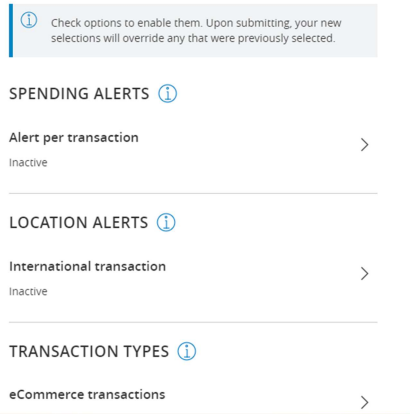Click the info icon in the notice banner
Image resolution: width=410 pixels, height=414 pixels.
click(29, 20)
